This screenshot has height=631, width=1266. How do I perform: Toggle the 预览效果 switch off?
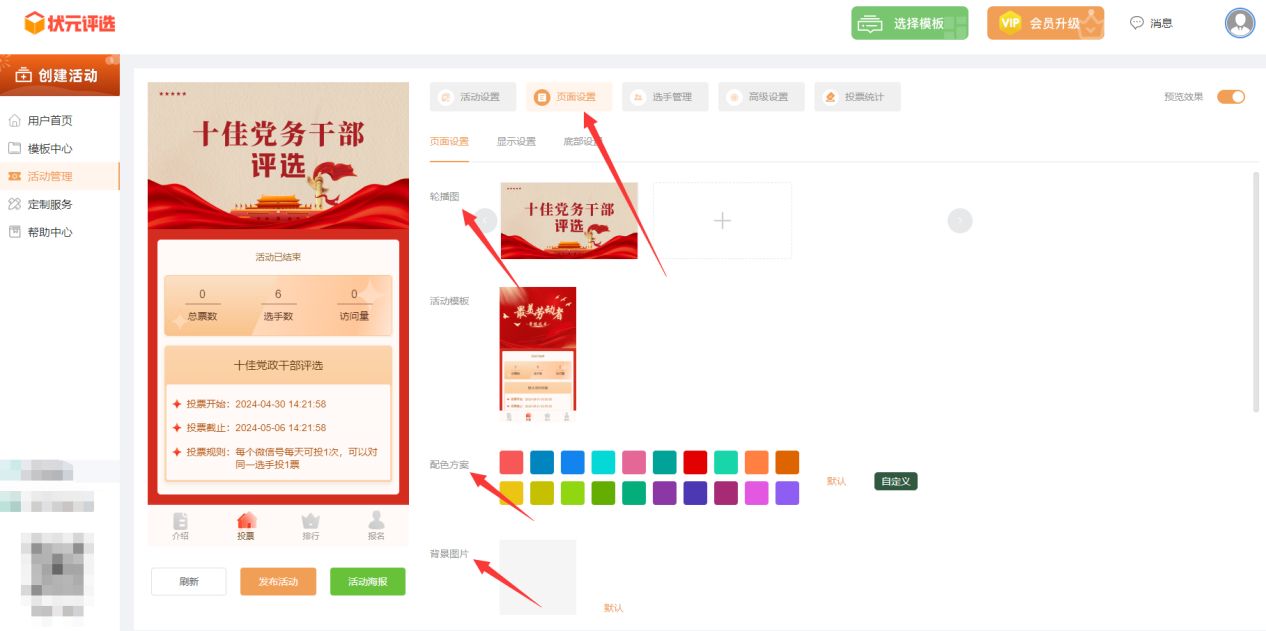point(1230,96)
